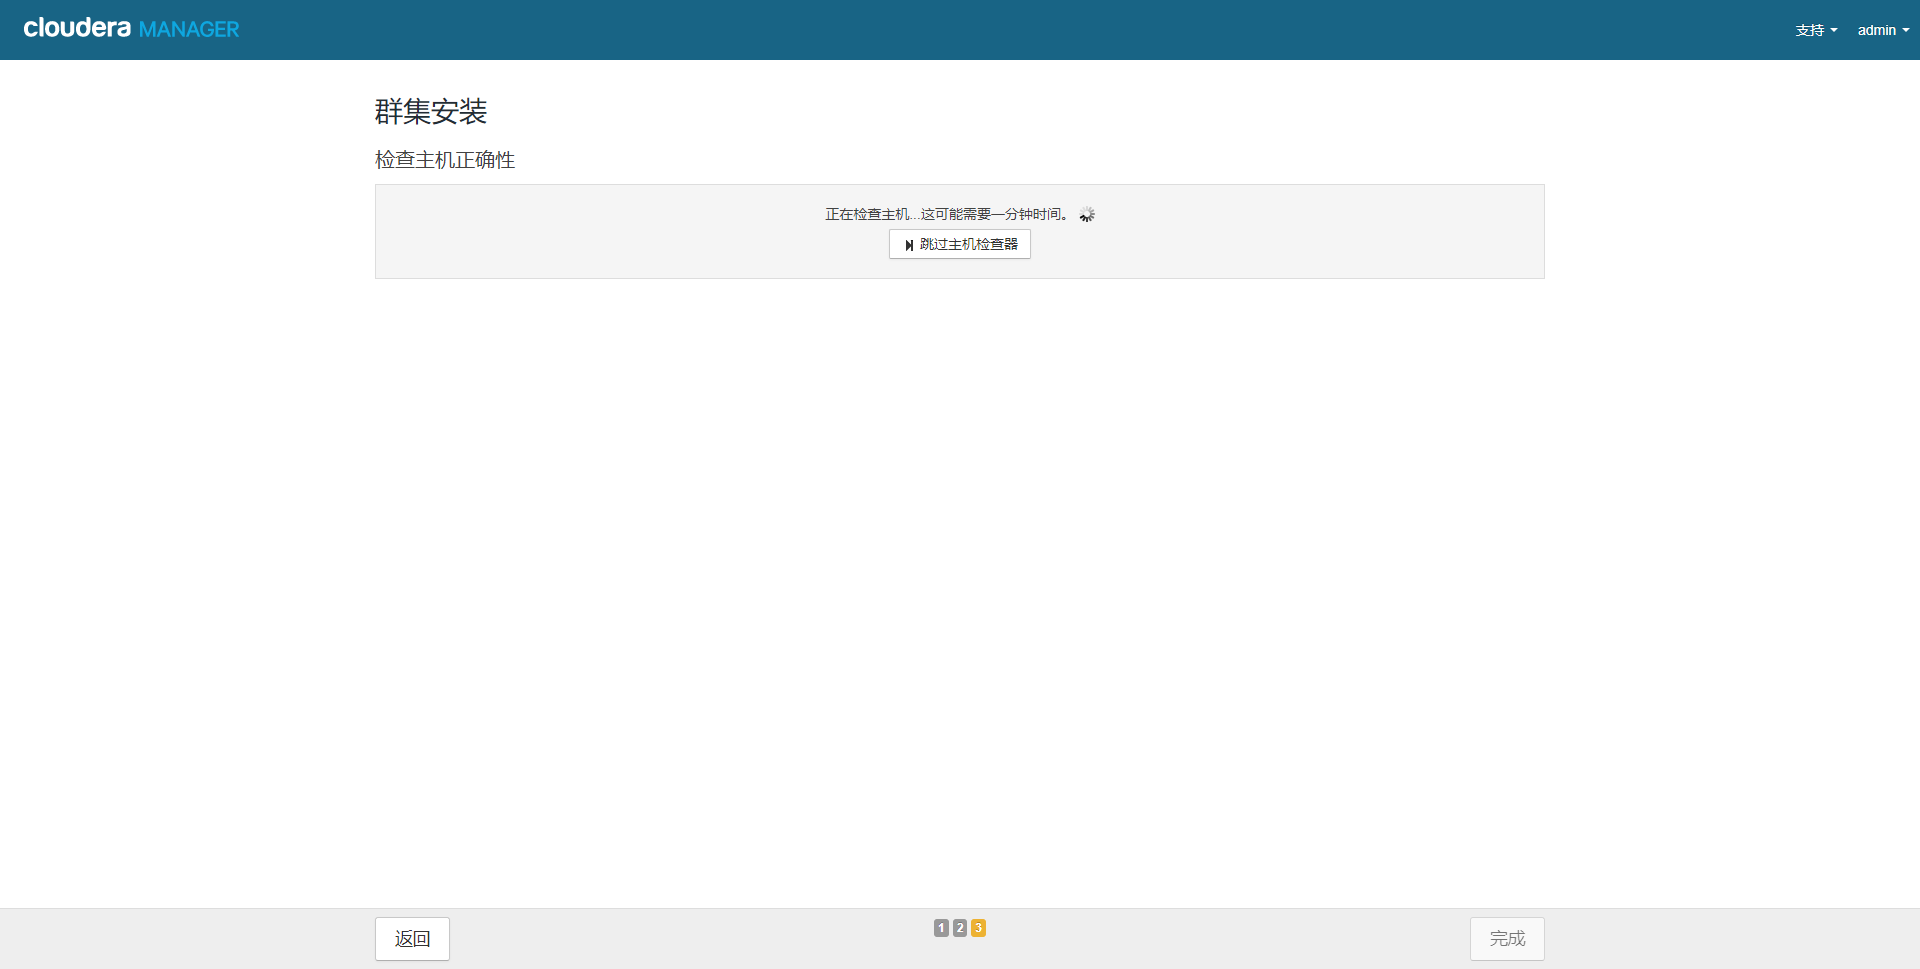This screenshot has width=1920, height=969.
Task: Click the 正在检查主机 status message
Action: click(948, 214)
